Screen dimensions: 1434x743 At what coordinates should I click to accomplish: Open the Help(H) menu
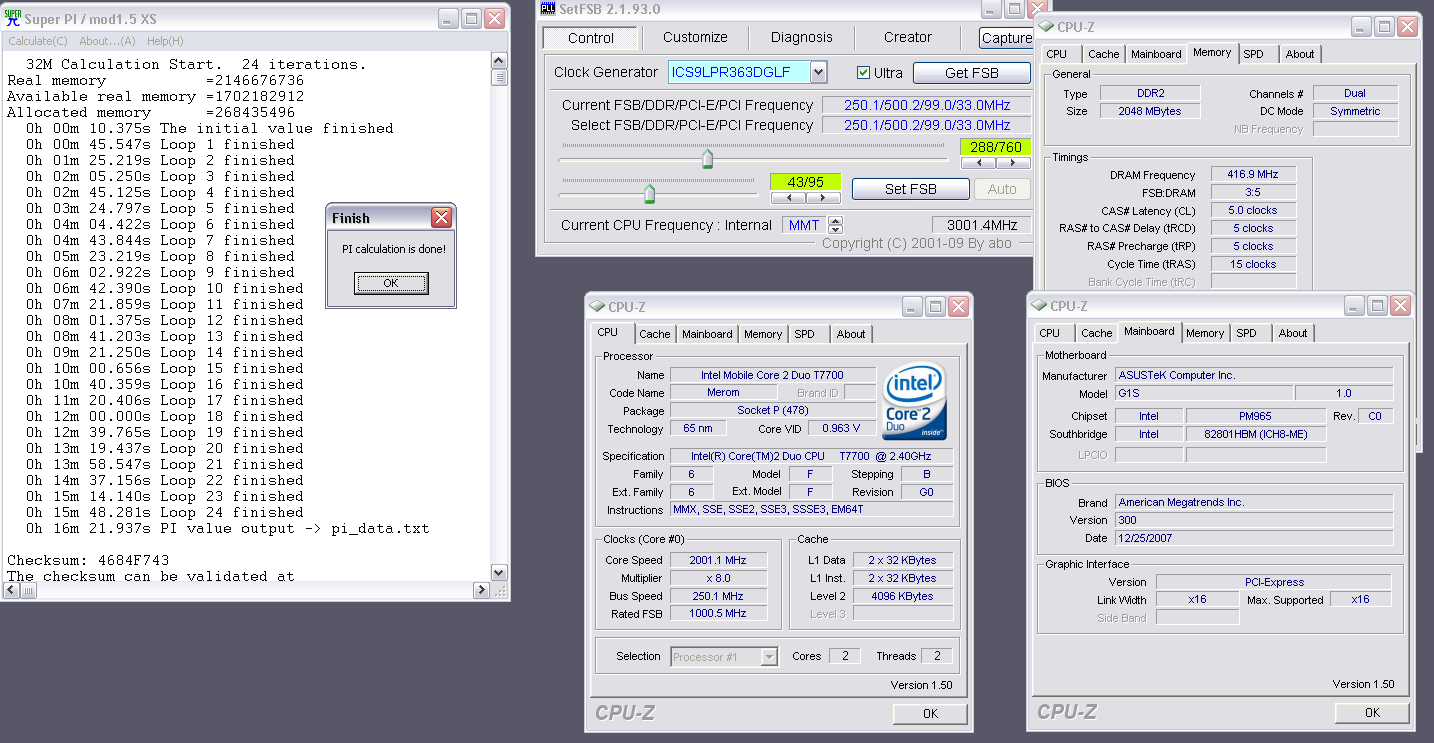165,41
